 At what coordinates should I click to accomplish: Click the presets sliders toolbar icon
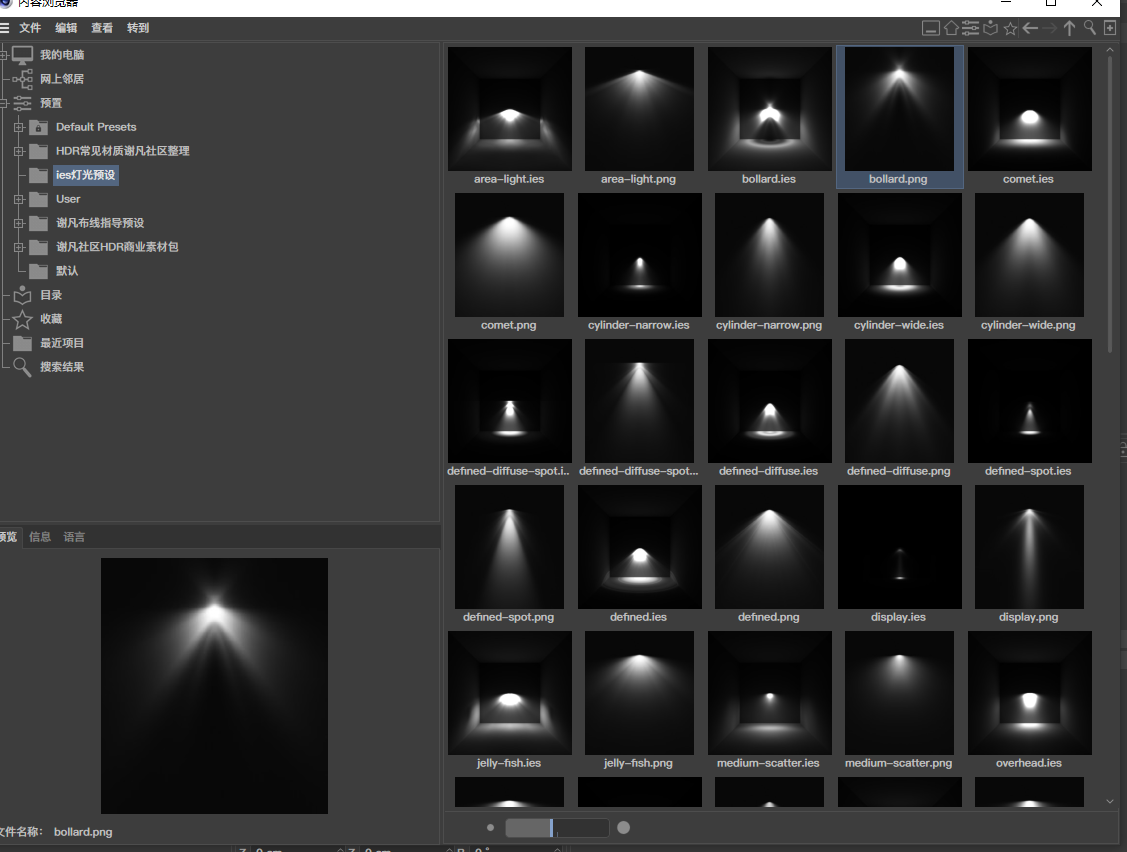[970, 28]
